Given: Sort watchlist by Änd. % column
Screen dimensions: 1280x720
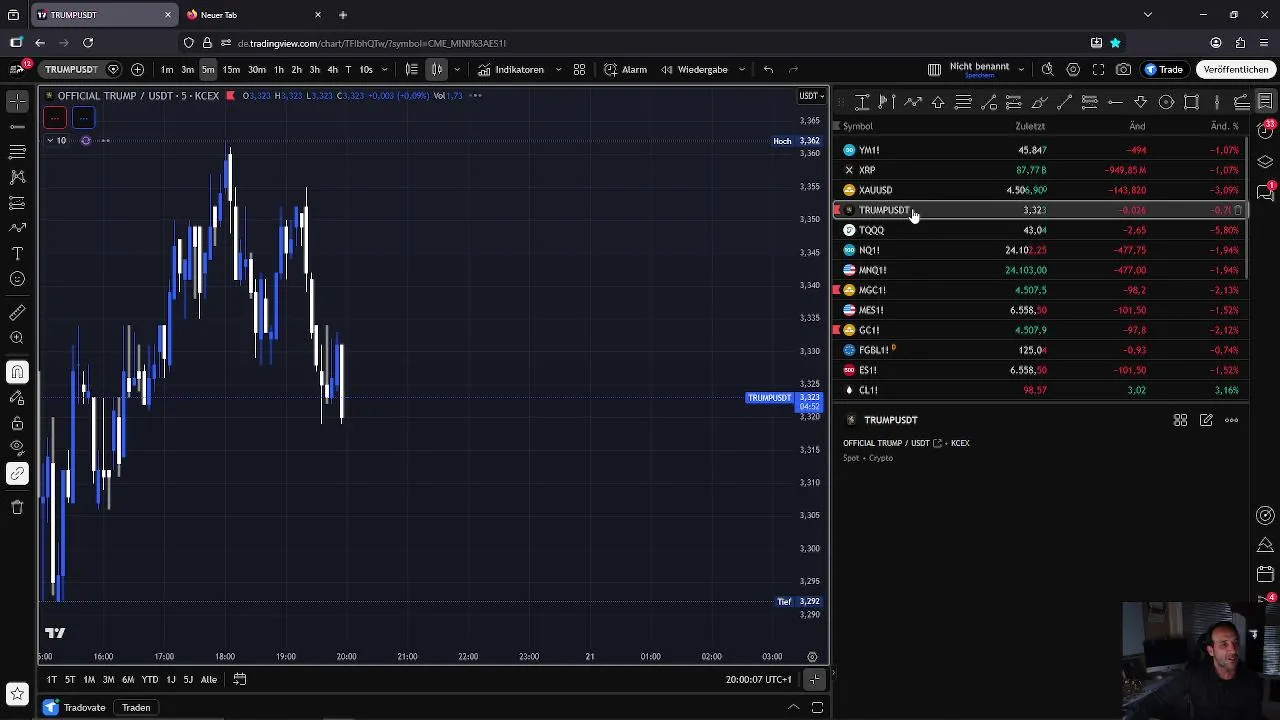Looking at the screenshot, I should pos(1224,126).
